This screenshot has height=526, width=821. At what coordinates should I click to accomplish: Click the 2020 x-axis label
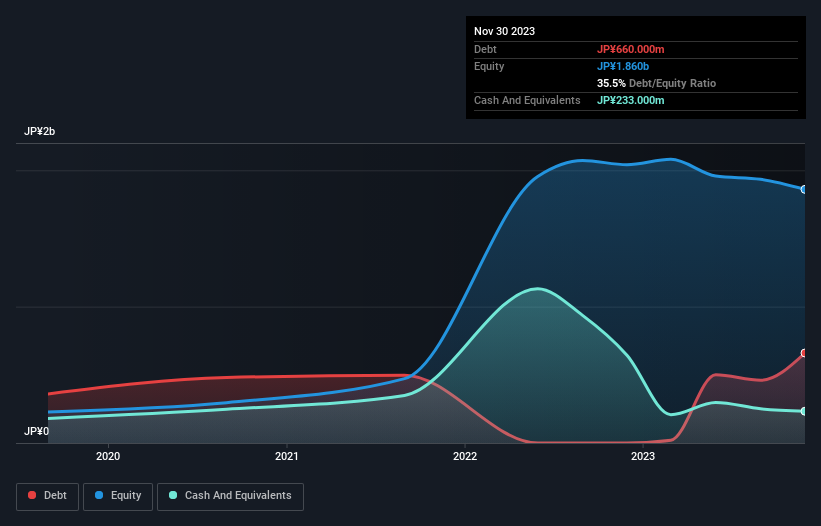point(108,456)
